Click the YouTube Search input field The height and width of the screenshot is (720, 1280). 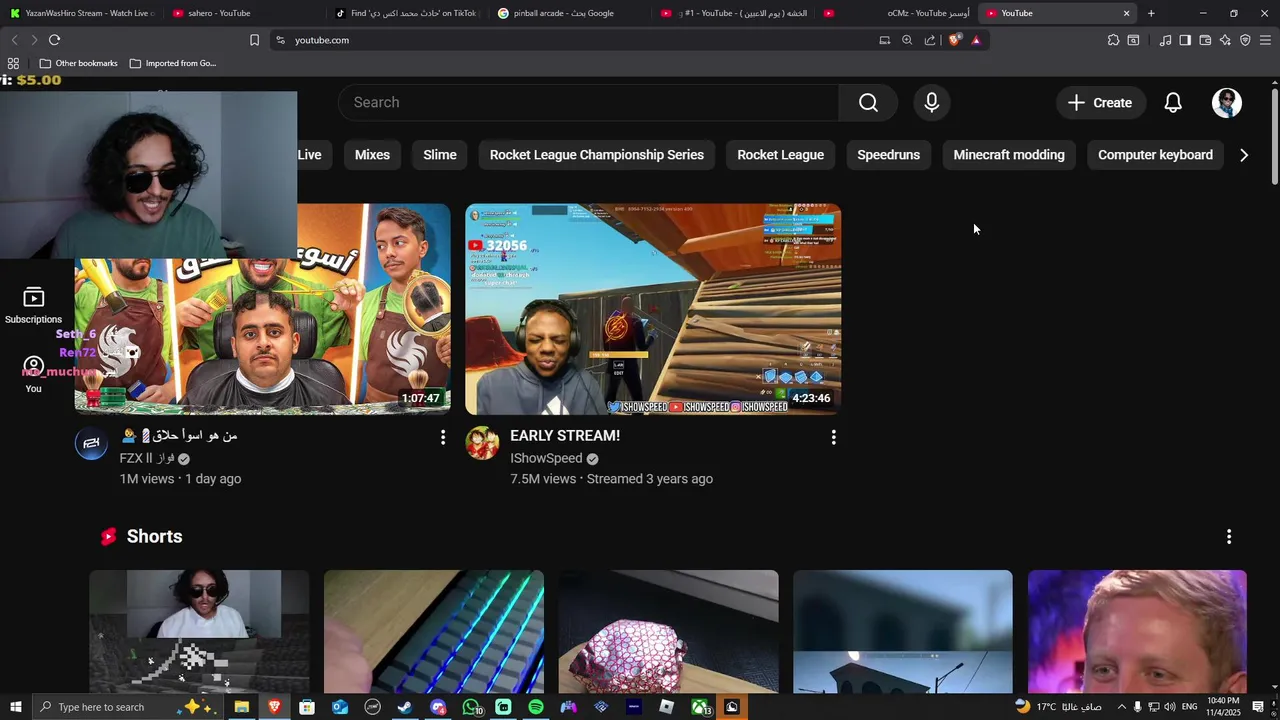589,103
